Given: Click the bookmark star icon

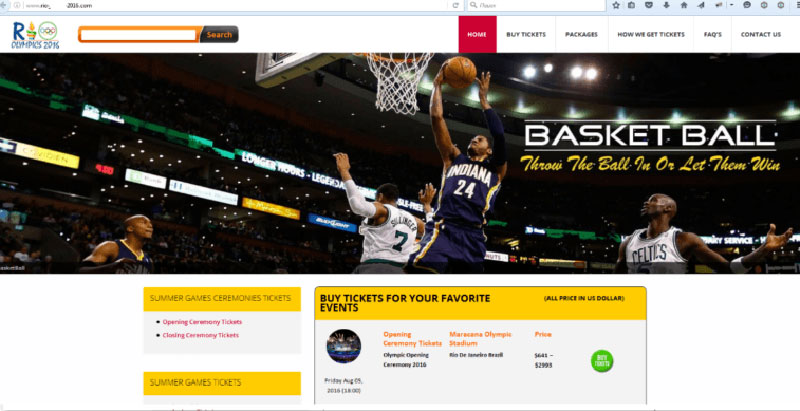Looking at the screenshot, I should pyautogui.click(x=617, y=5).
